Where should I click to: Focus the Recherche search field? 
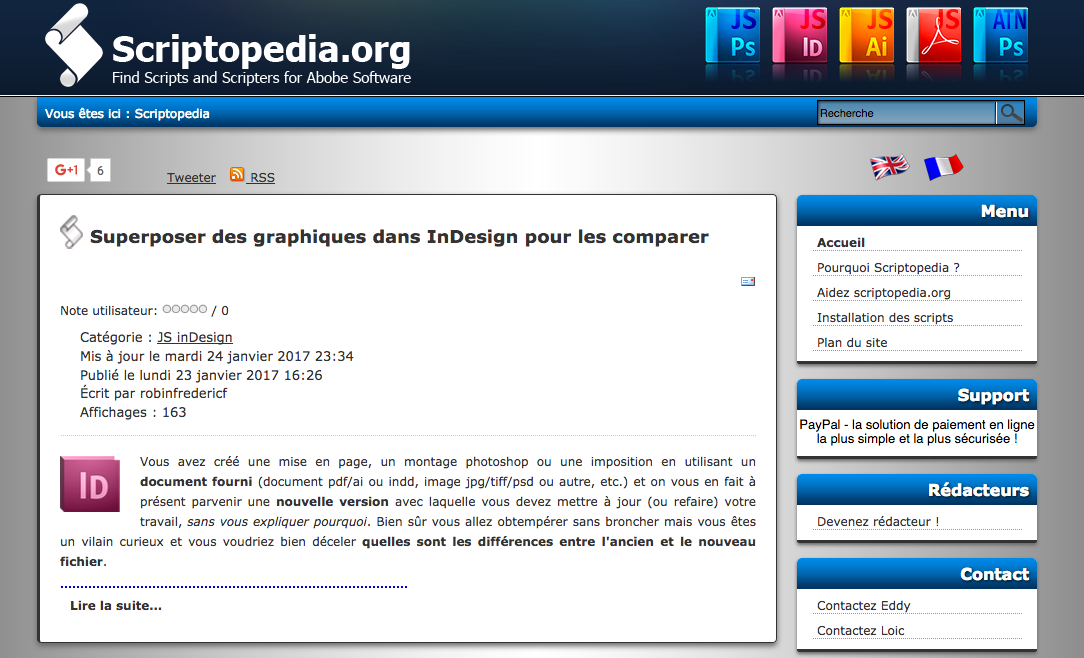(x=906, y=113)
